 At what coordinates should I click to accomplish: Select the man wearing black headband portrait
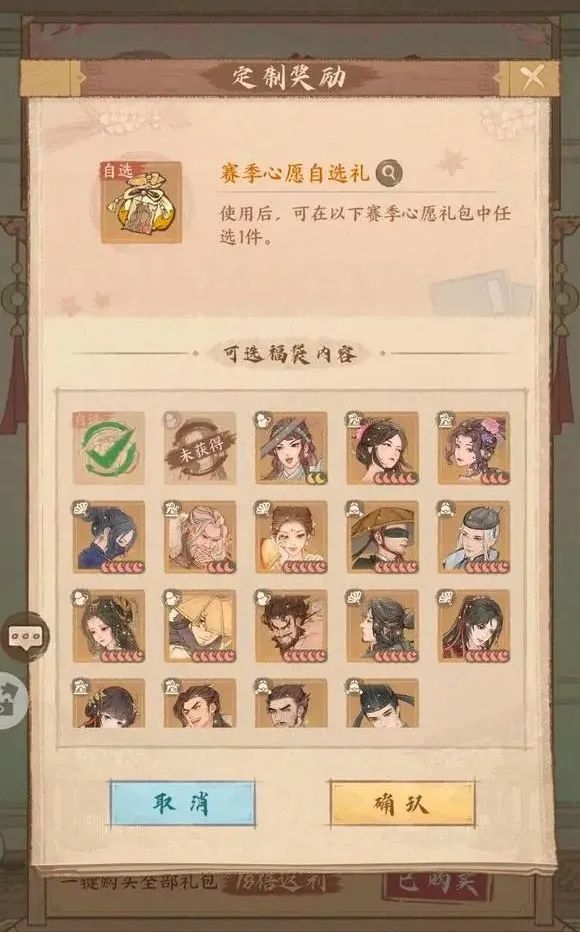click(383, 703)
